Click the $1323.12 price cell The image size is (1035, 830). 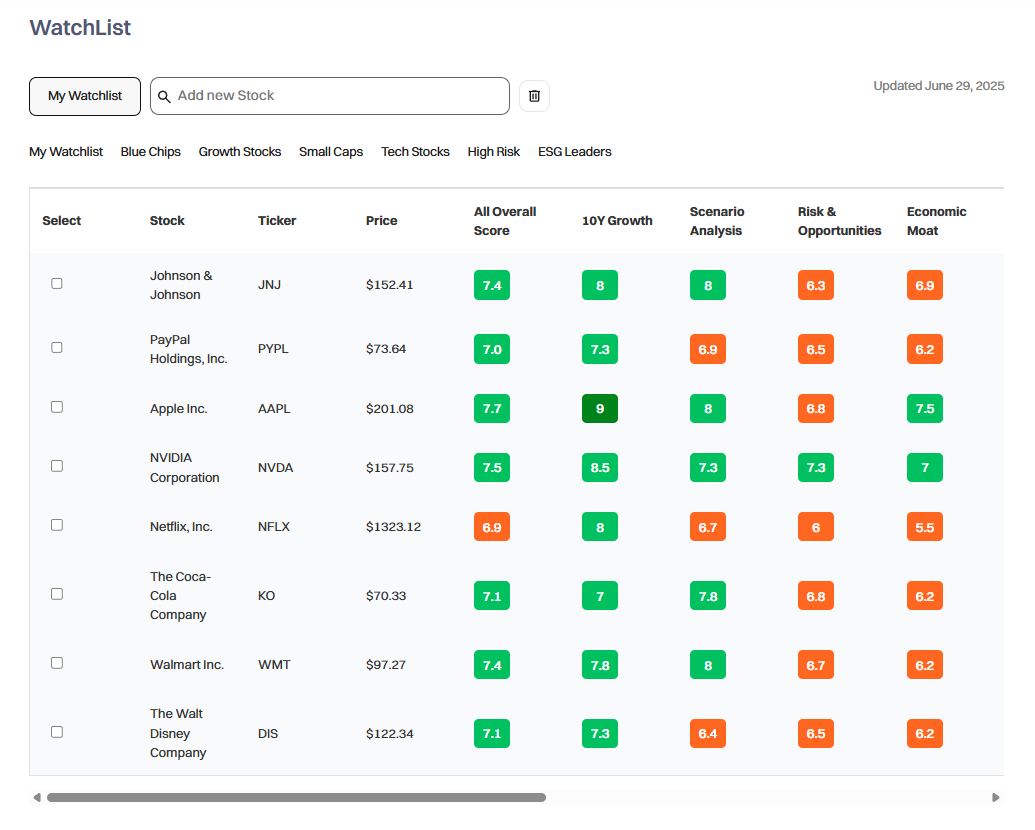393,527
